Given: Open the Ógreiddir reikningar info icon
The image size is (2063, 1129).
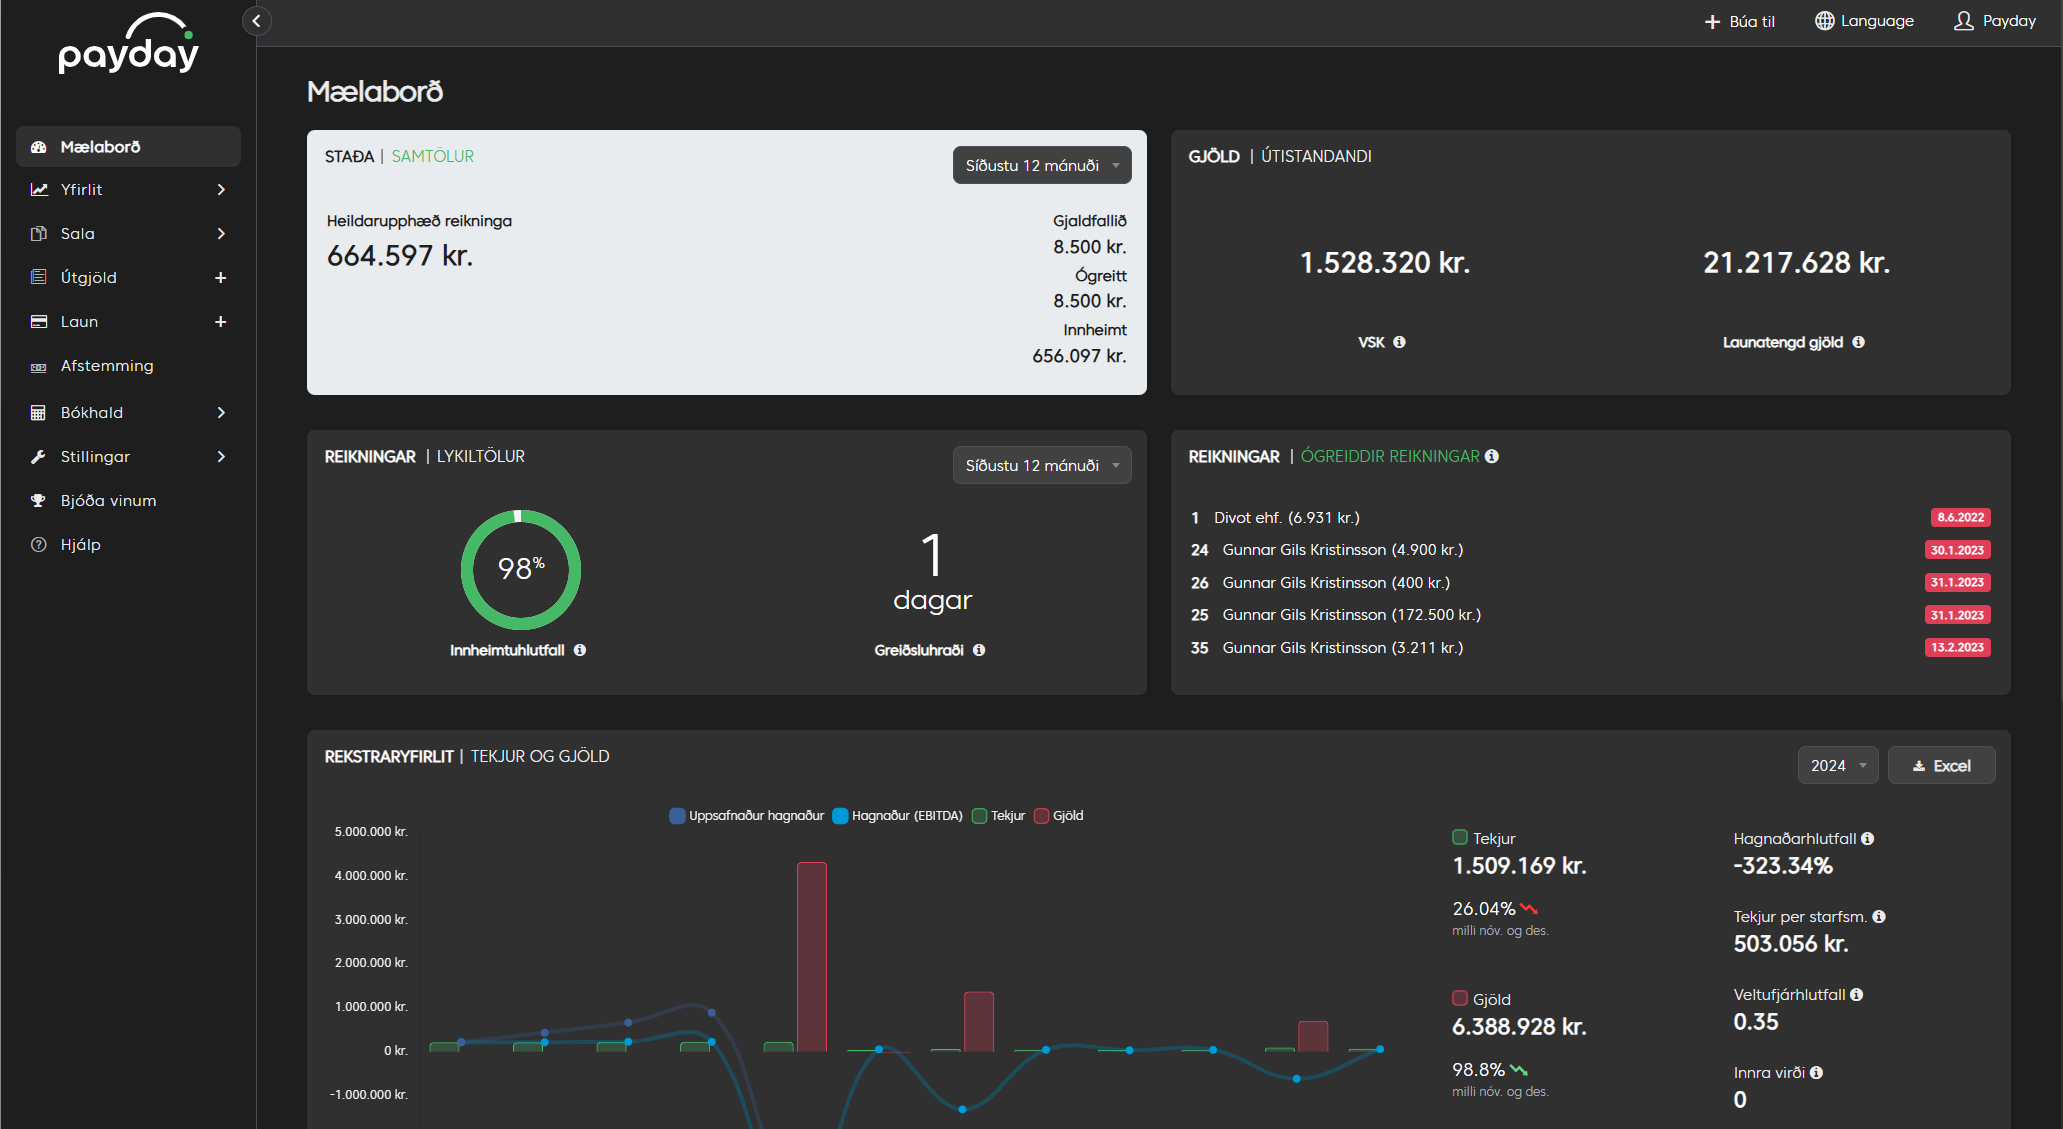Looking at the screenshot, I should point(1492,456).
